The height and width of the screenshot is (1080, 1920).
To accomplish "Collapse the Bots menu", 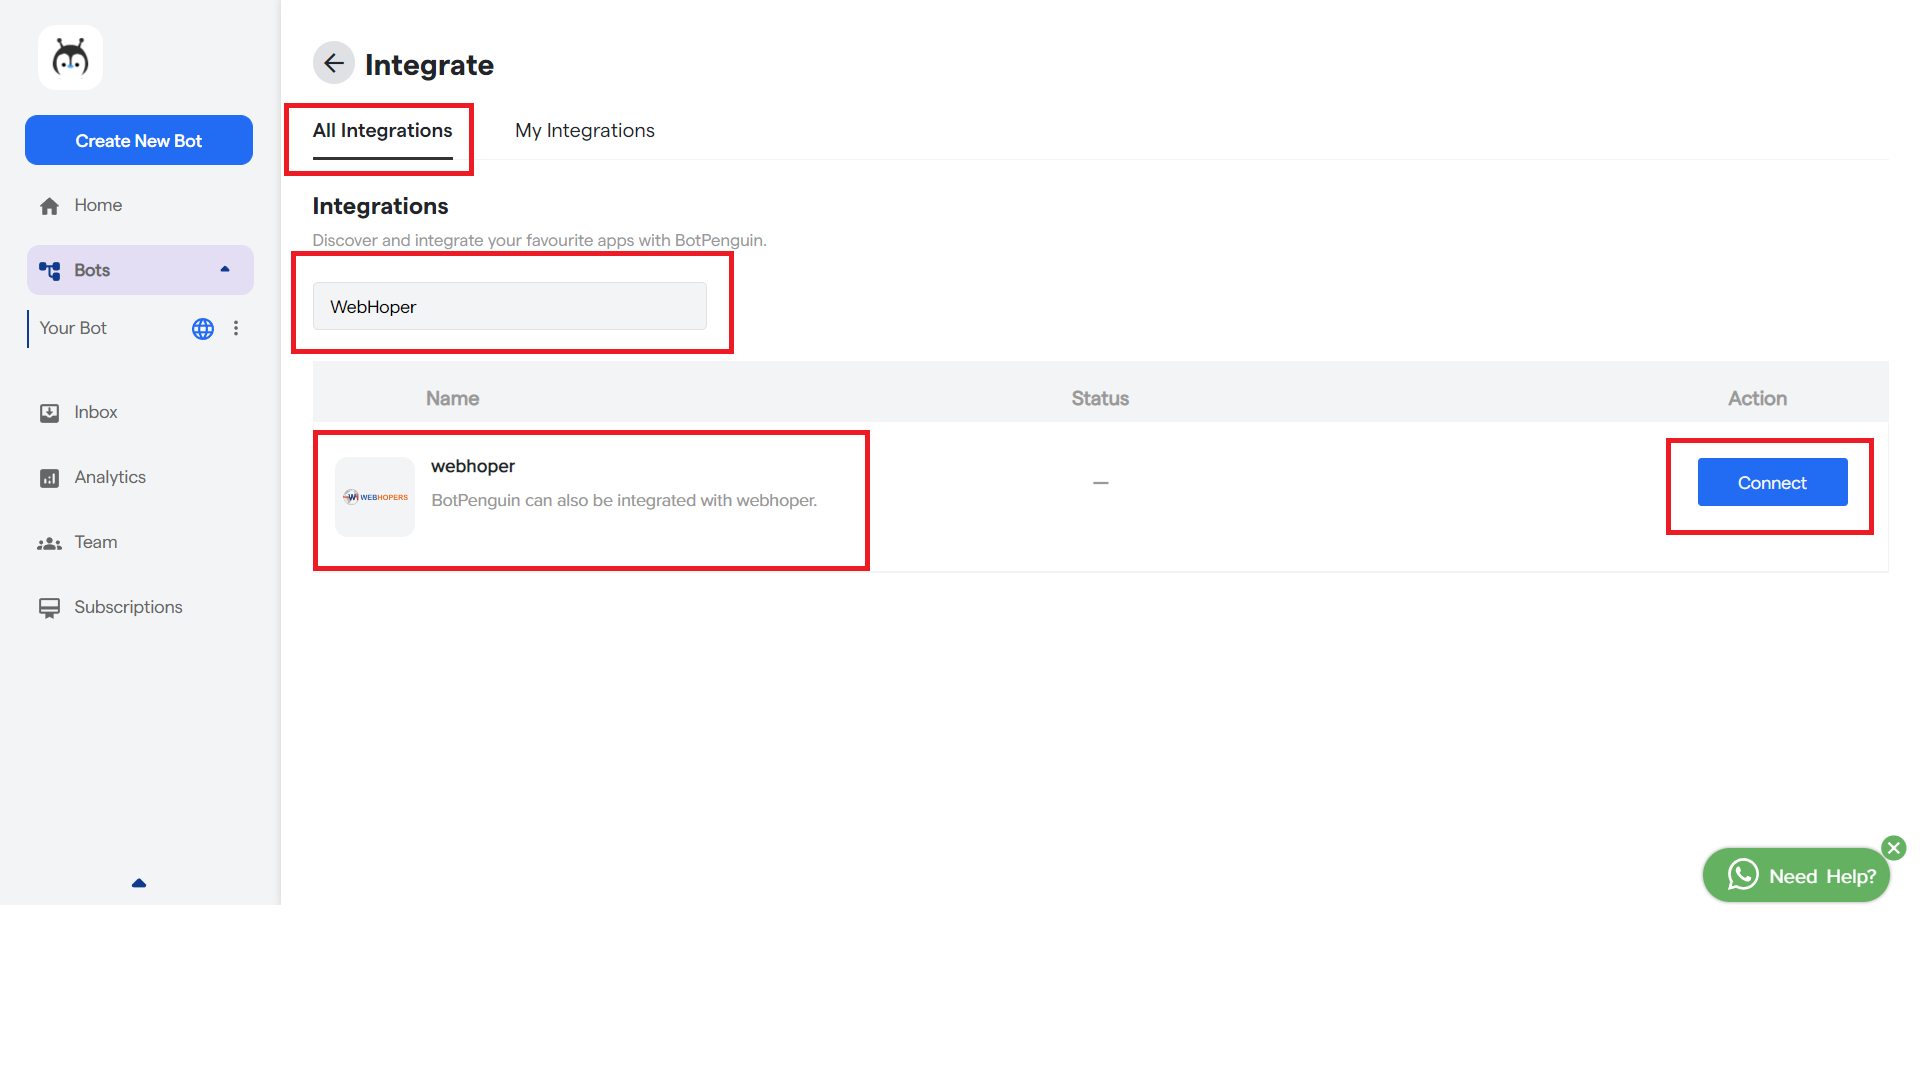I will coord(225,269).
